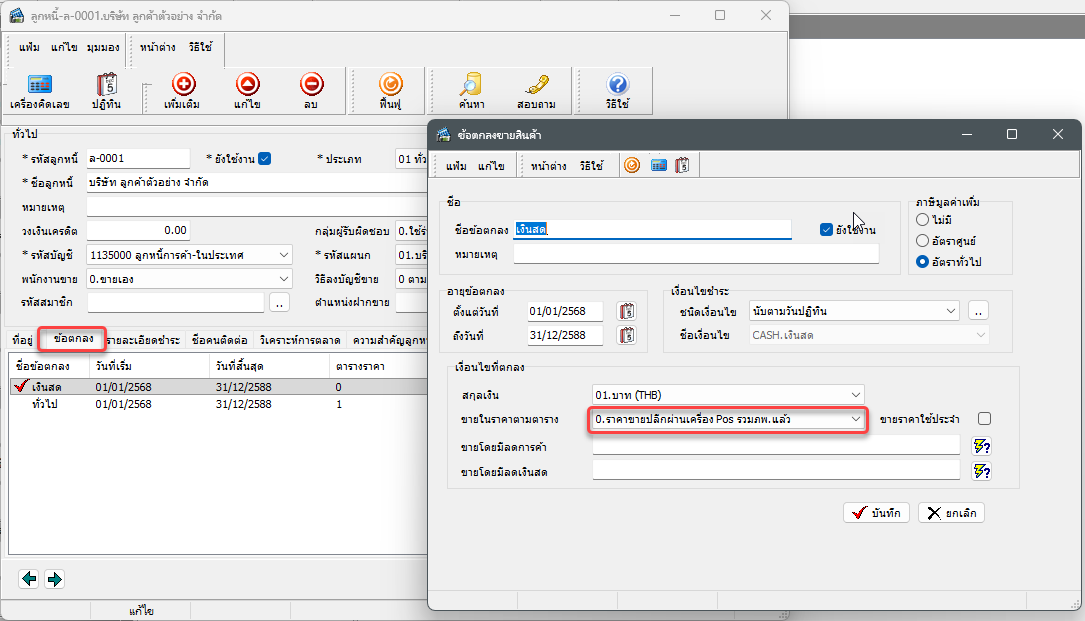This screenshot has height=621, width=1085.
Task: Enable the ขายราคาใช้ประจำ checkbox
Action: point(984,419)
